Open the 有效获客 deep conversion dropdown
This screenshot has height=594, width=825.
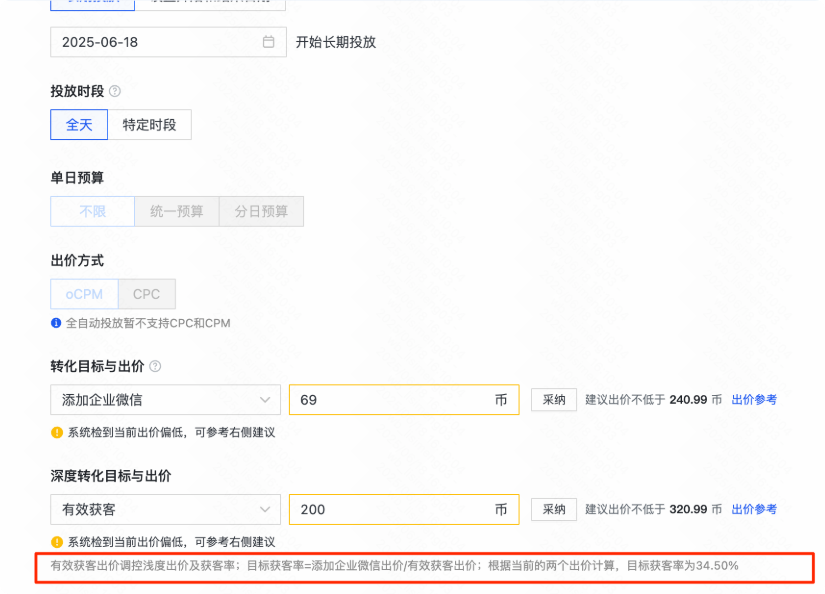(165, 509)
